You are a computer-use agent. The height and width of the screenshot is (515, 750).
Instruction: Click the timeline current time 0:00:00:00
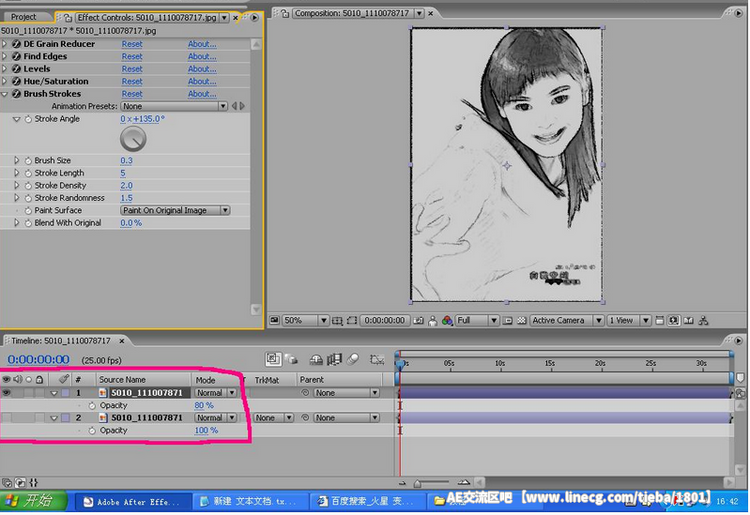(x=38, y=360)
